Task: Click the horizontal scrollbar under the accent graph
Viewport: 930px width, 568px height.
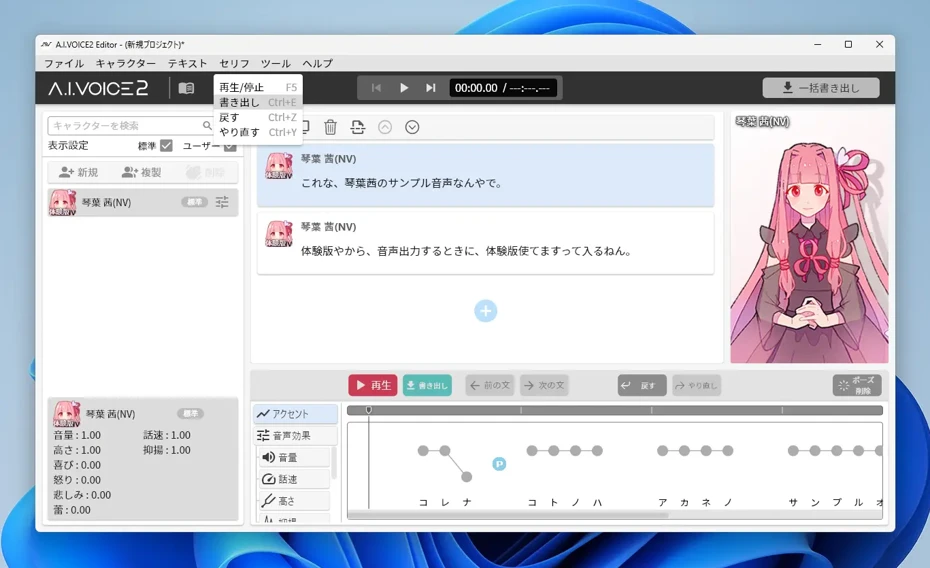Action: point(508,515)
